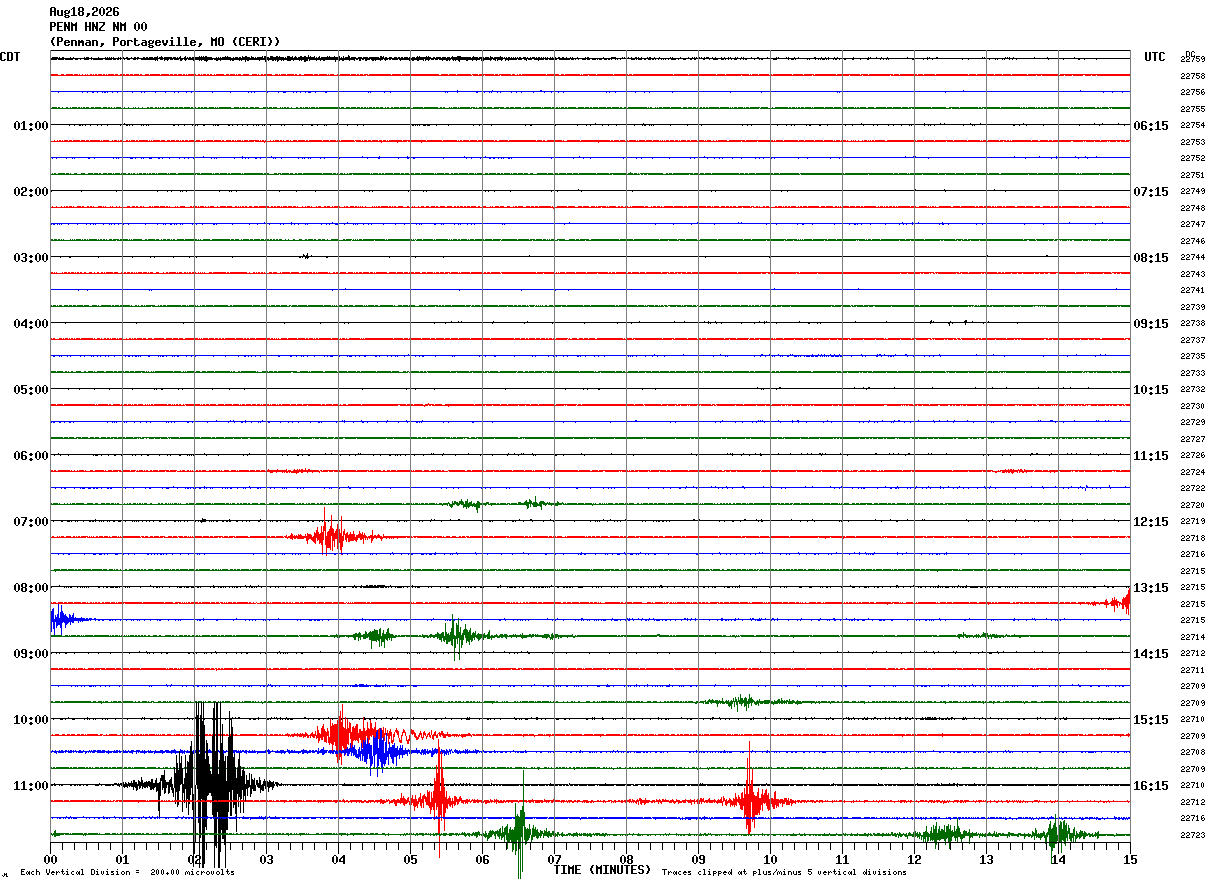Click minute 05 on the time axis
This screenshot has width=1210, height=886.
click(410, 859)
